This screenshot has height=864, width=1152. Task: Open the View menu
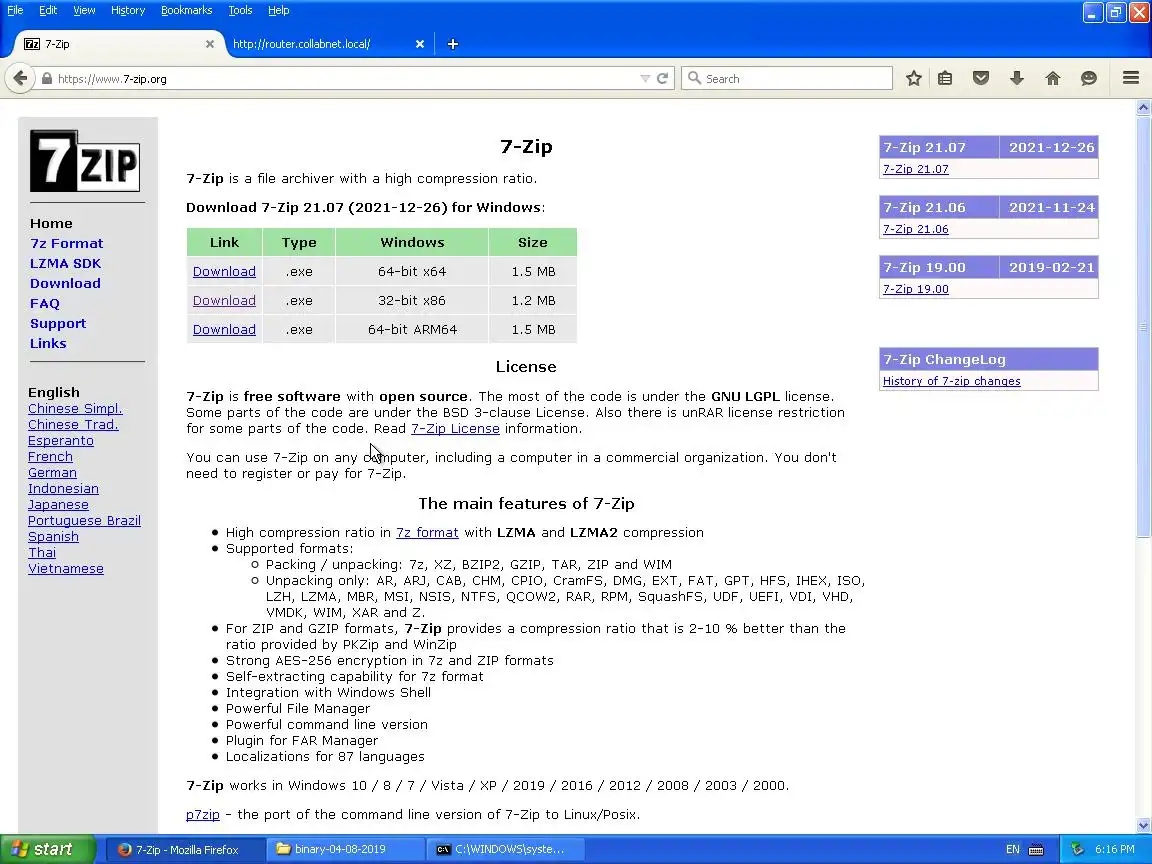coord(84,10)
